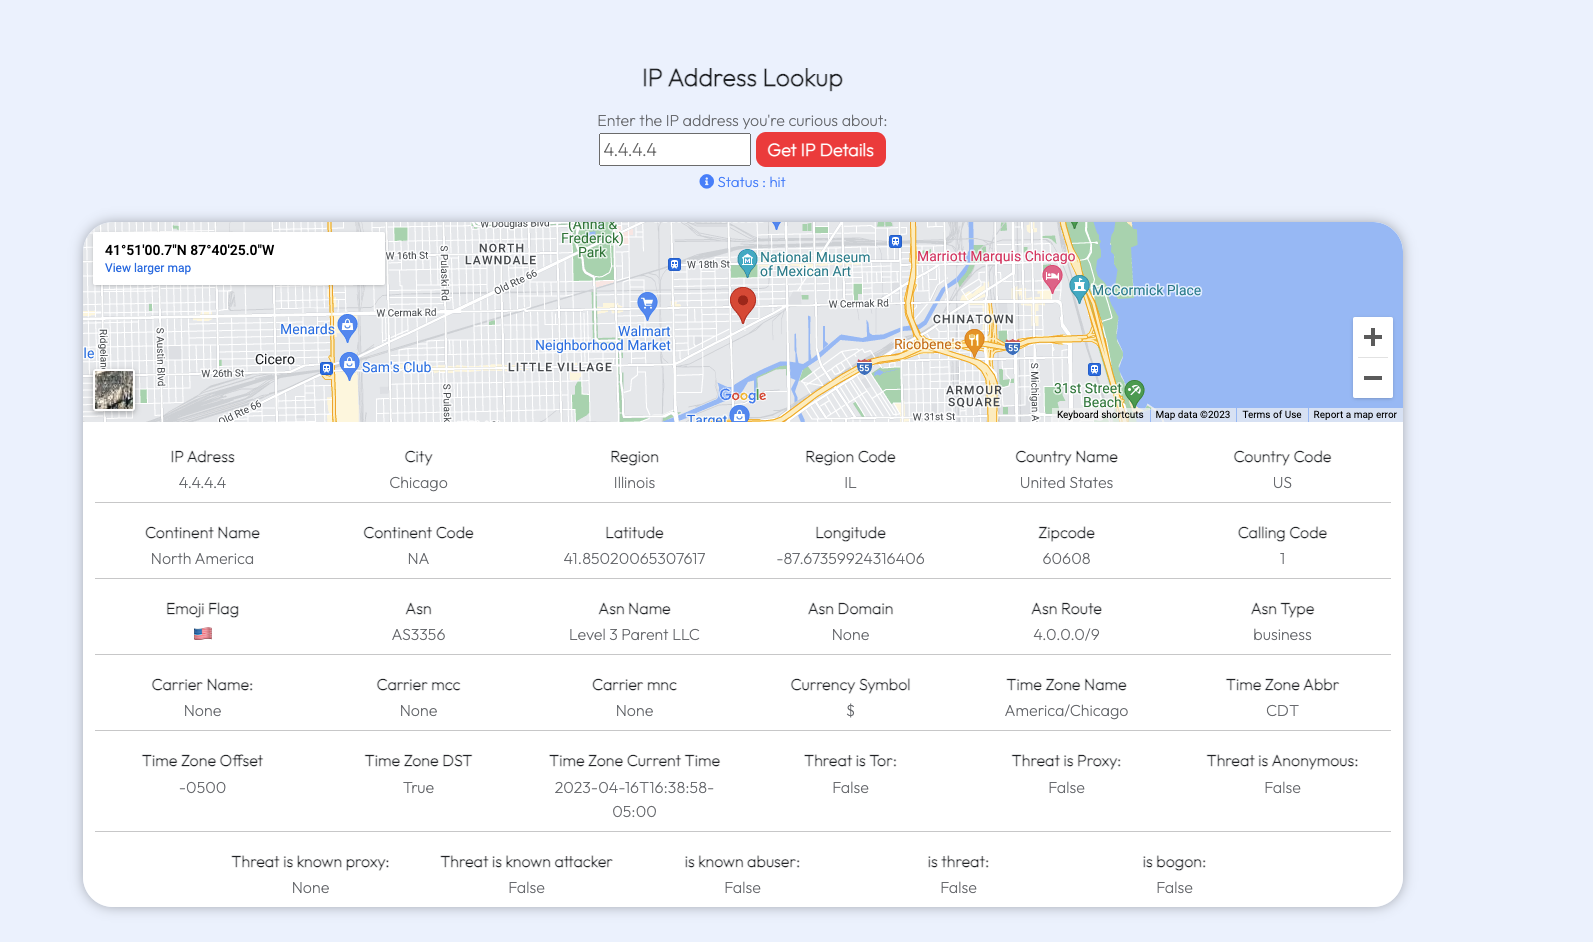This screenshot has width=1593, height=942.
Task: Select the Target store marker
Action: (x=740, y=415)
